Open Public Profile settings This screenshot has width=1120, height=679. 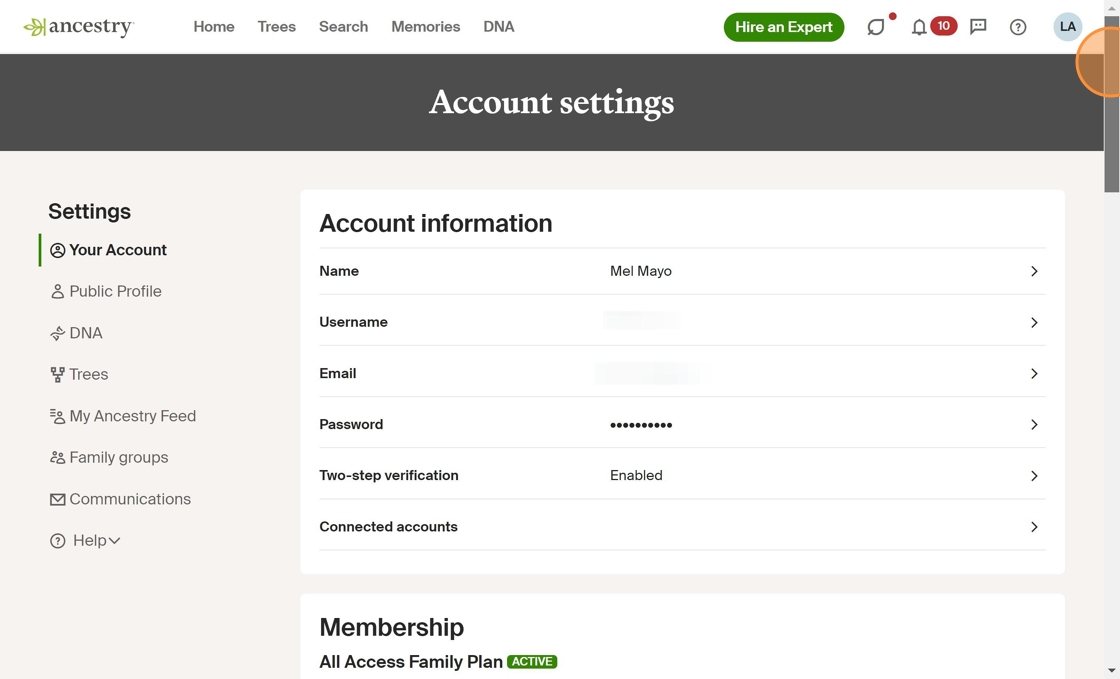[x=115, y=291]
